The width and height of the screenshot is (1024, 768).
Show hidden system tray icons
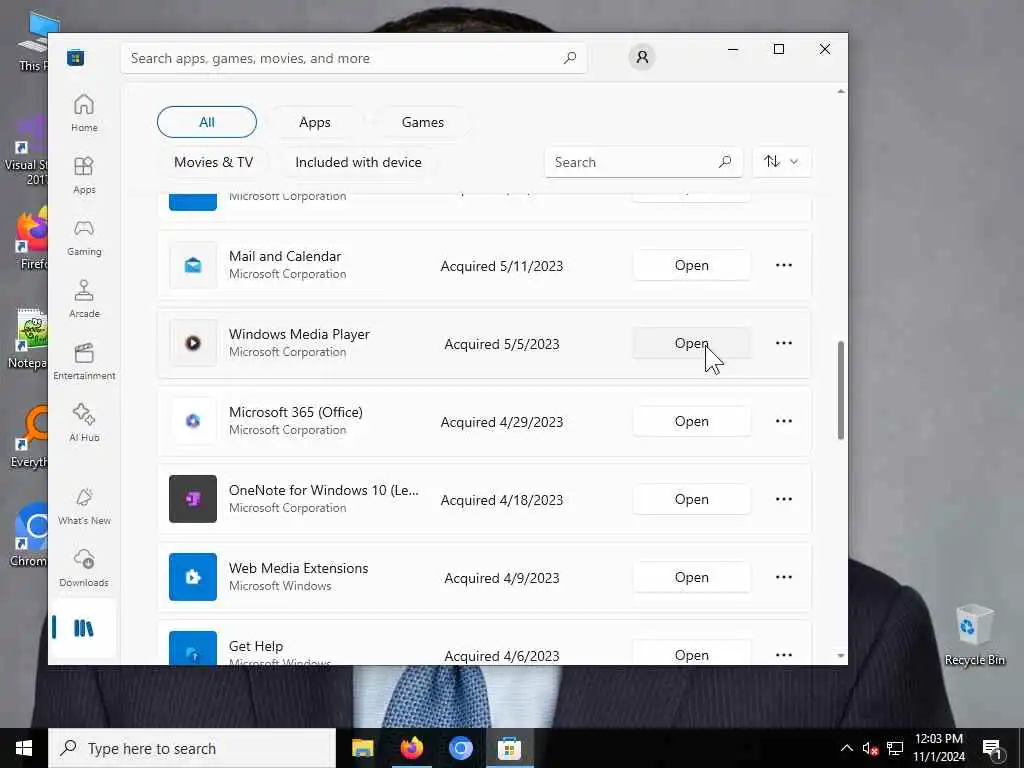pyautogui.click(x=846, y=748)
